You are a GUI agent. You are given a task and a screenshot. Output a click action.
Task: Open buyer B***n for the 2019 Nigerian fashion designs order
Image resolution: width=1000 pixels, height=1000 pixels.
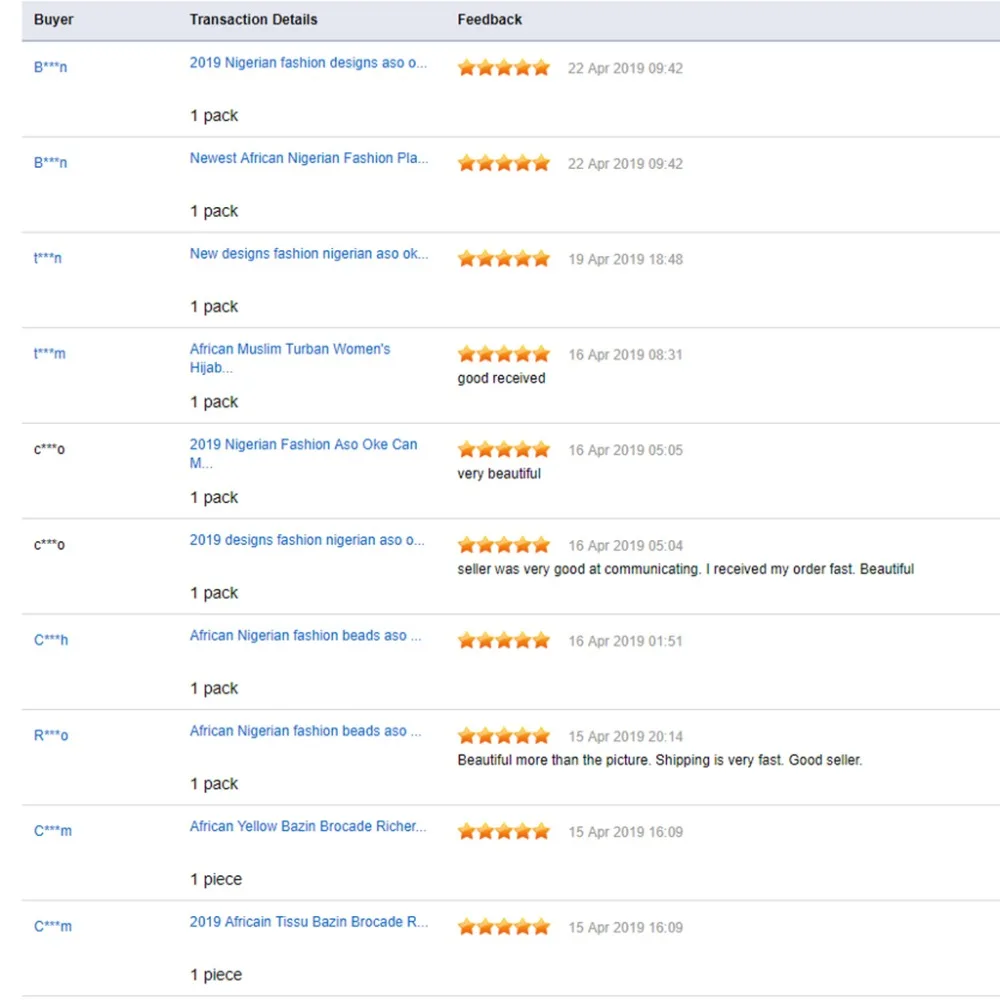tap(50, 67)
